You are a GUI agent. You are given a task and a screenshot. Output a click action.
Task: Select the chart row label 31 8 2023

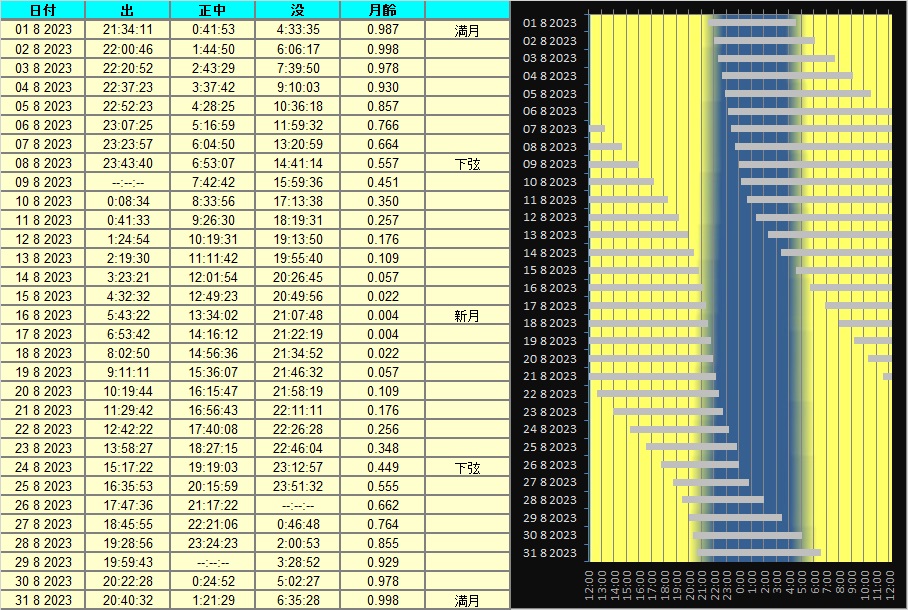(550, 553)
